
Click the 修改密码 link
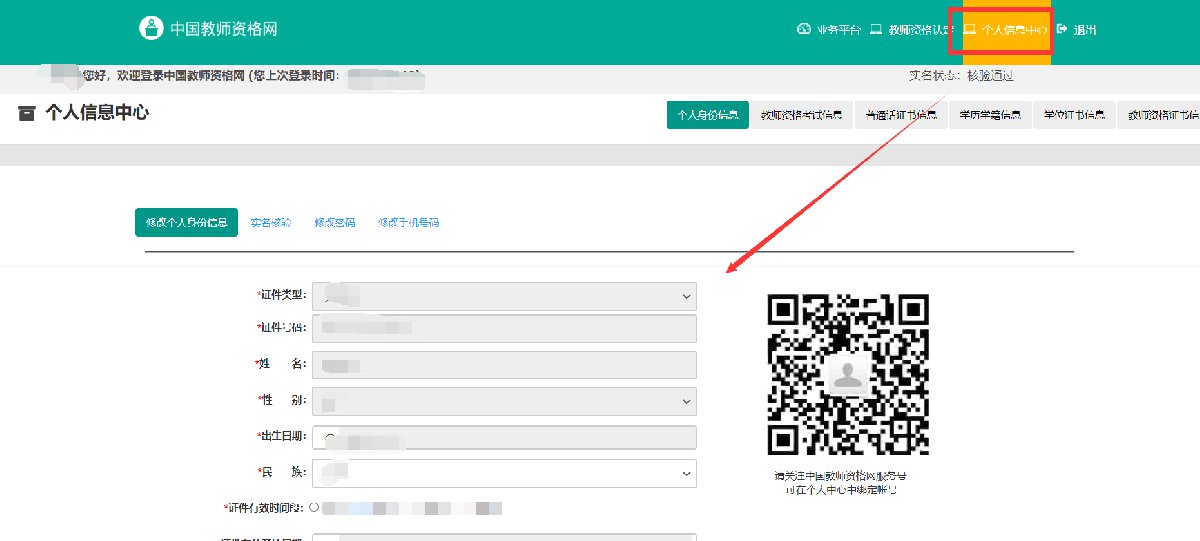(x=334, y=222)
